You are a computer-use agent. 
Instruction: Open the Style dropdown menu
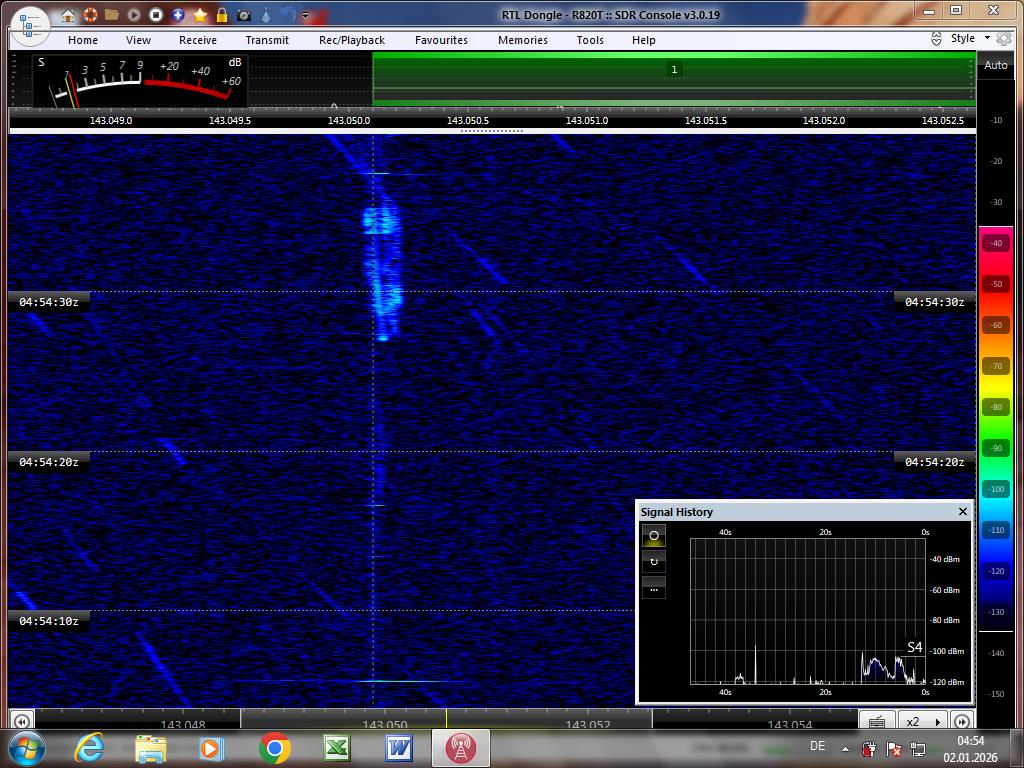coord(970,39)
